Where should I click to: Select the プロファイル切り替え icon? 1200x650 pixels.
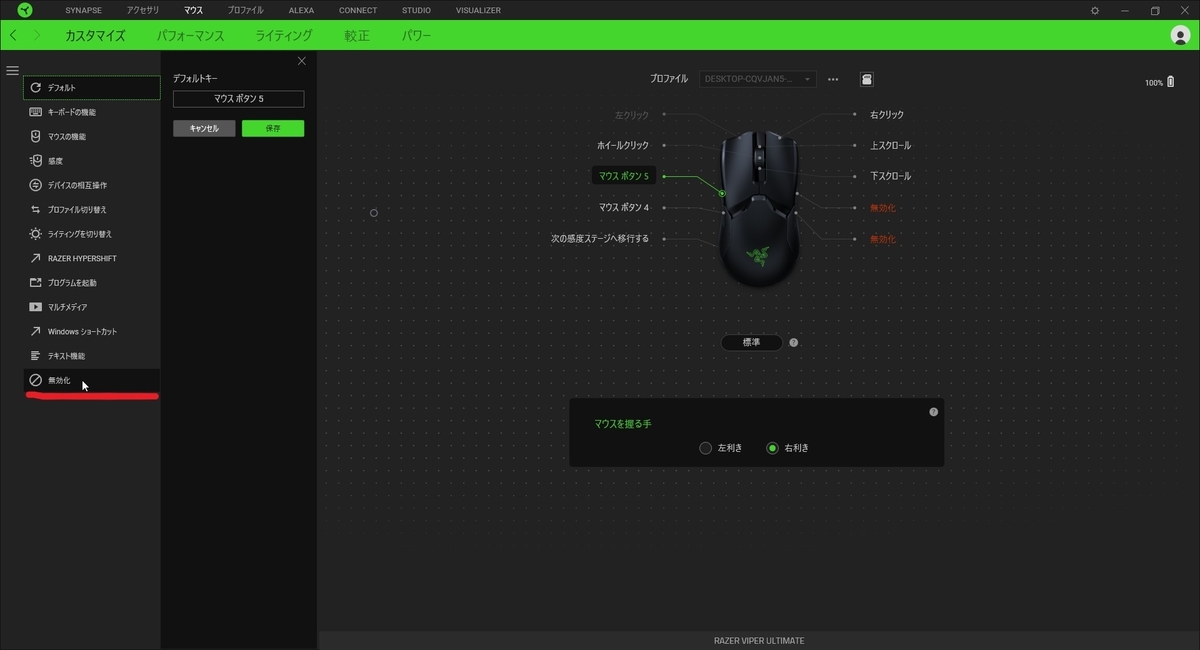click(x=36, y=209)
